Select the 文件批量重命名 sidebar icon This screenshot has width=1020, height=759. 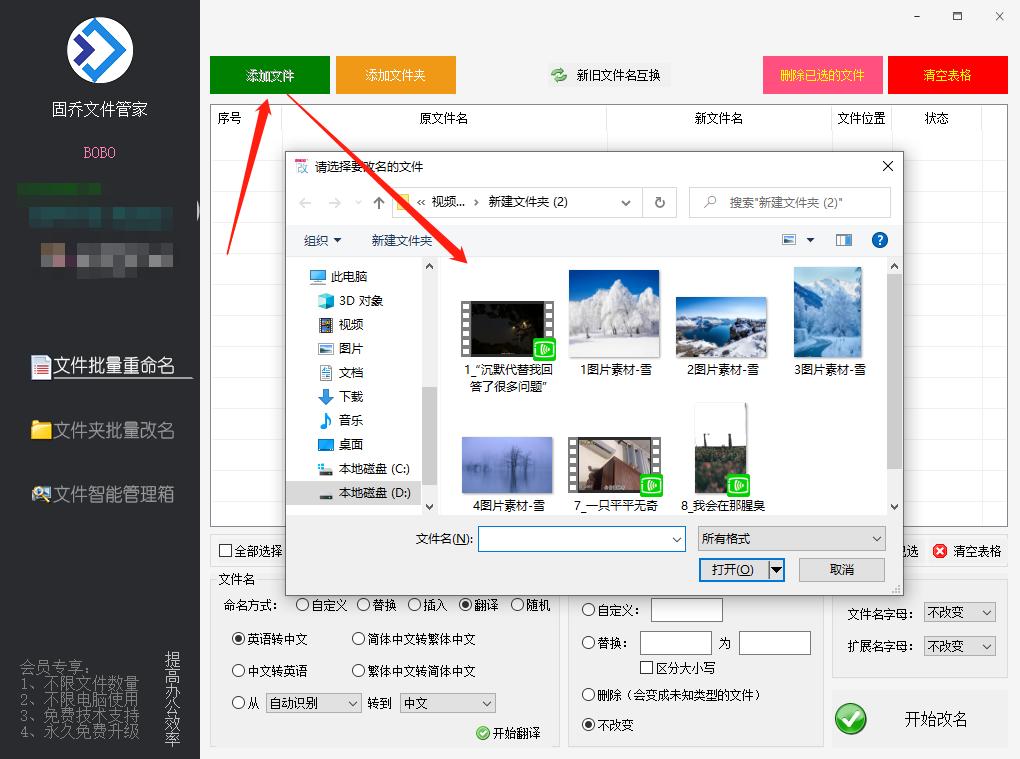(42, 368)
